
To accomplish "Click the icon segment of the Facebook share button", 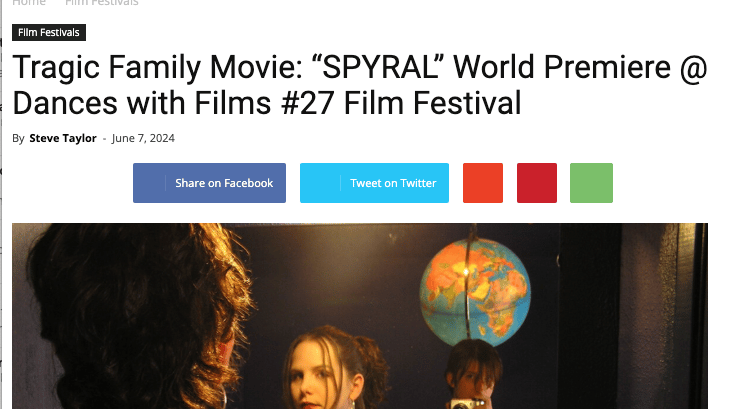I will [x=149, y=183].
